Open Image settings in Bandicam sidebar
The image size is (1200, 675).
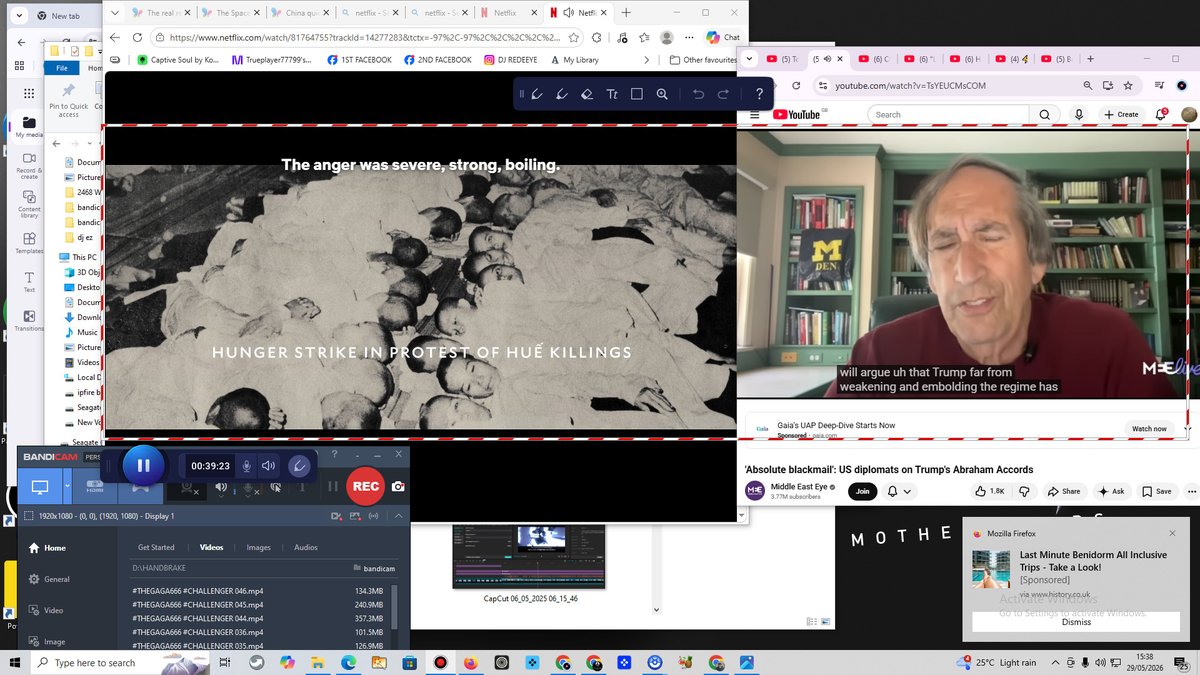pos(47,642)
